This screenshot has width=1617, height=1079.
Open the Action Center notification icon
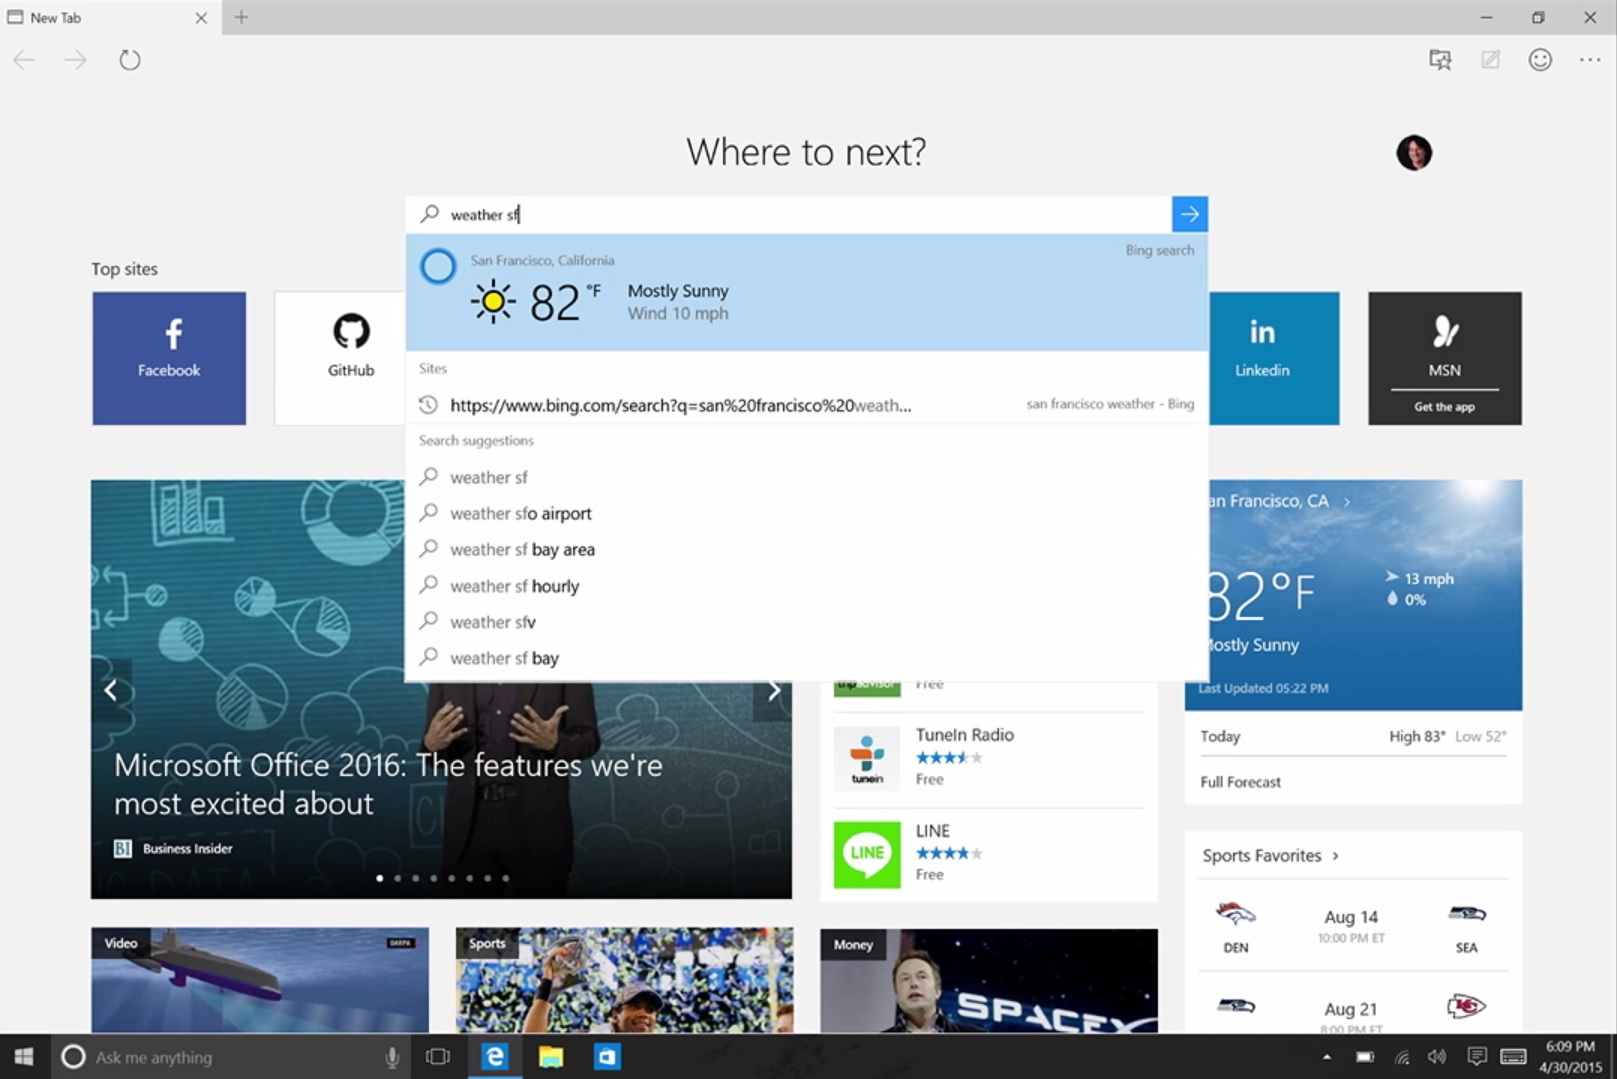click(1477, 1057)
